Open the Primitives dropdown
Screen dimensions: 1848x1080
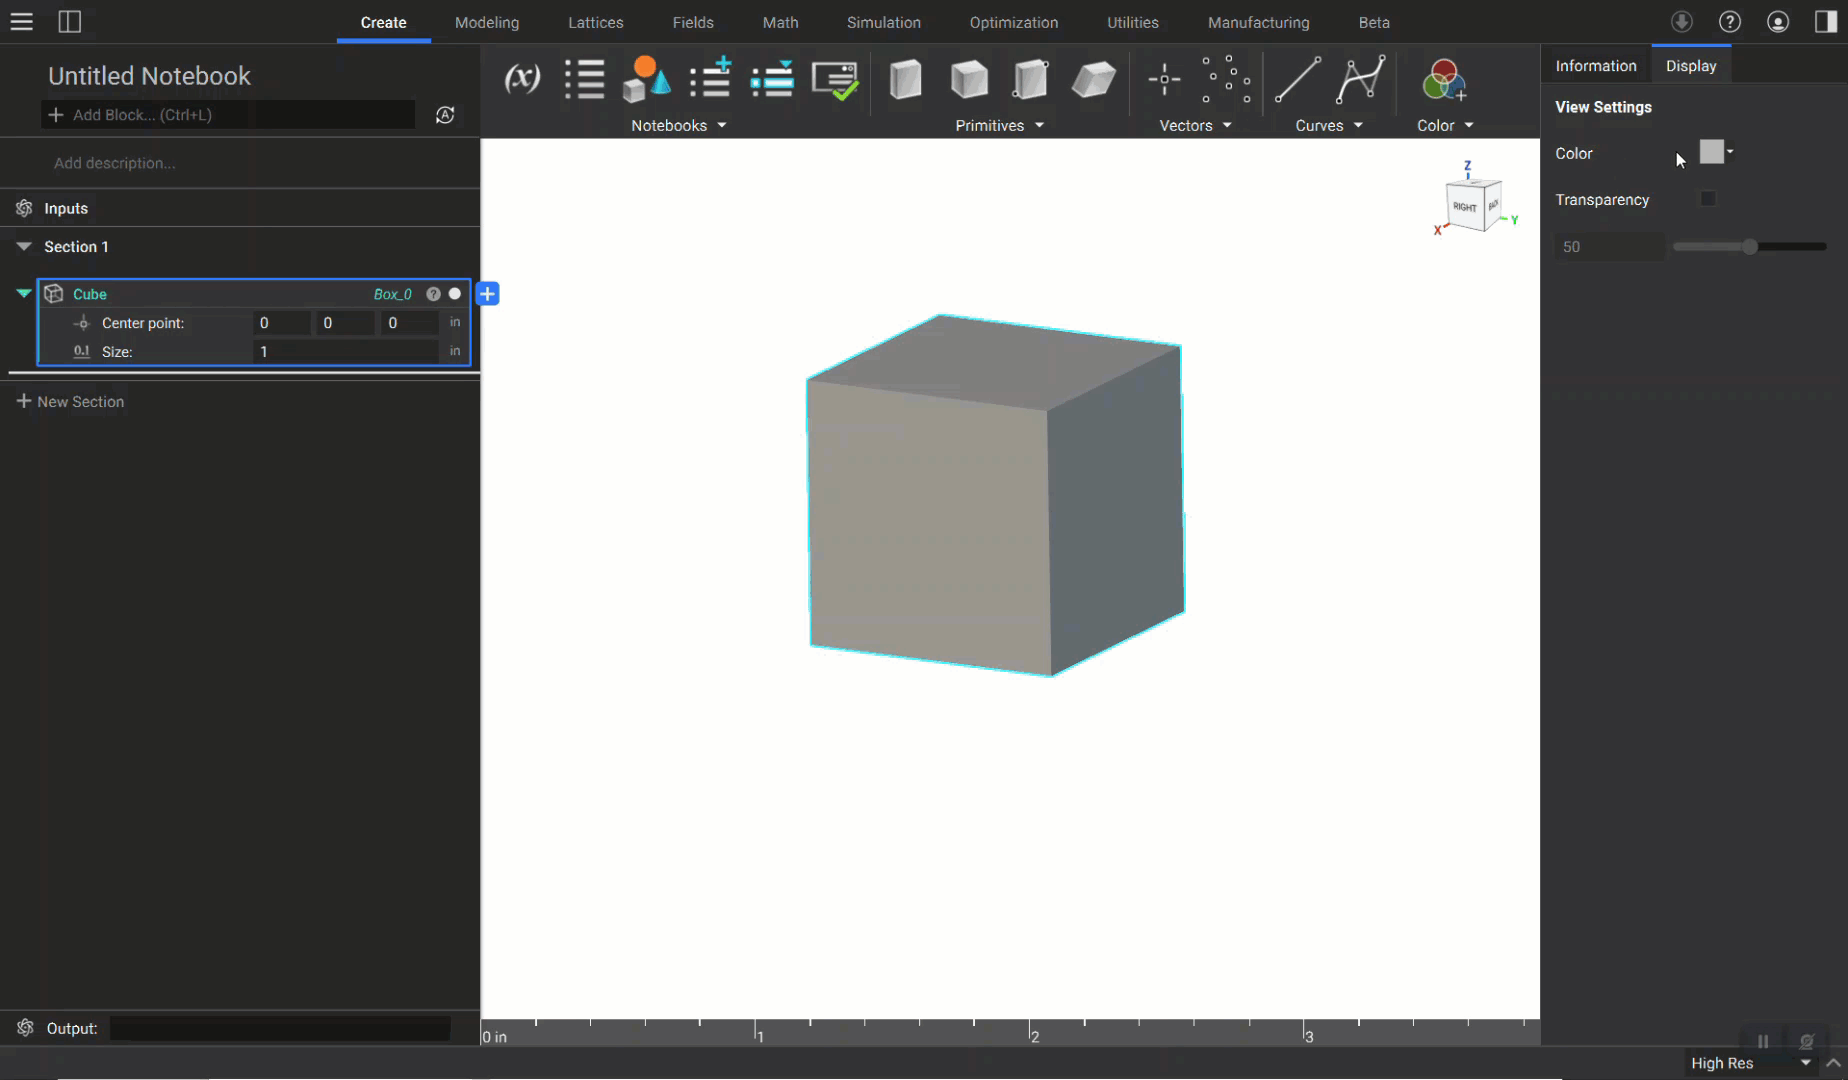[999, 125]
